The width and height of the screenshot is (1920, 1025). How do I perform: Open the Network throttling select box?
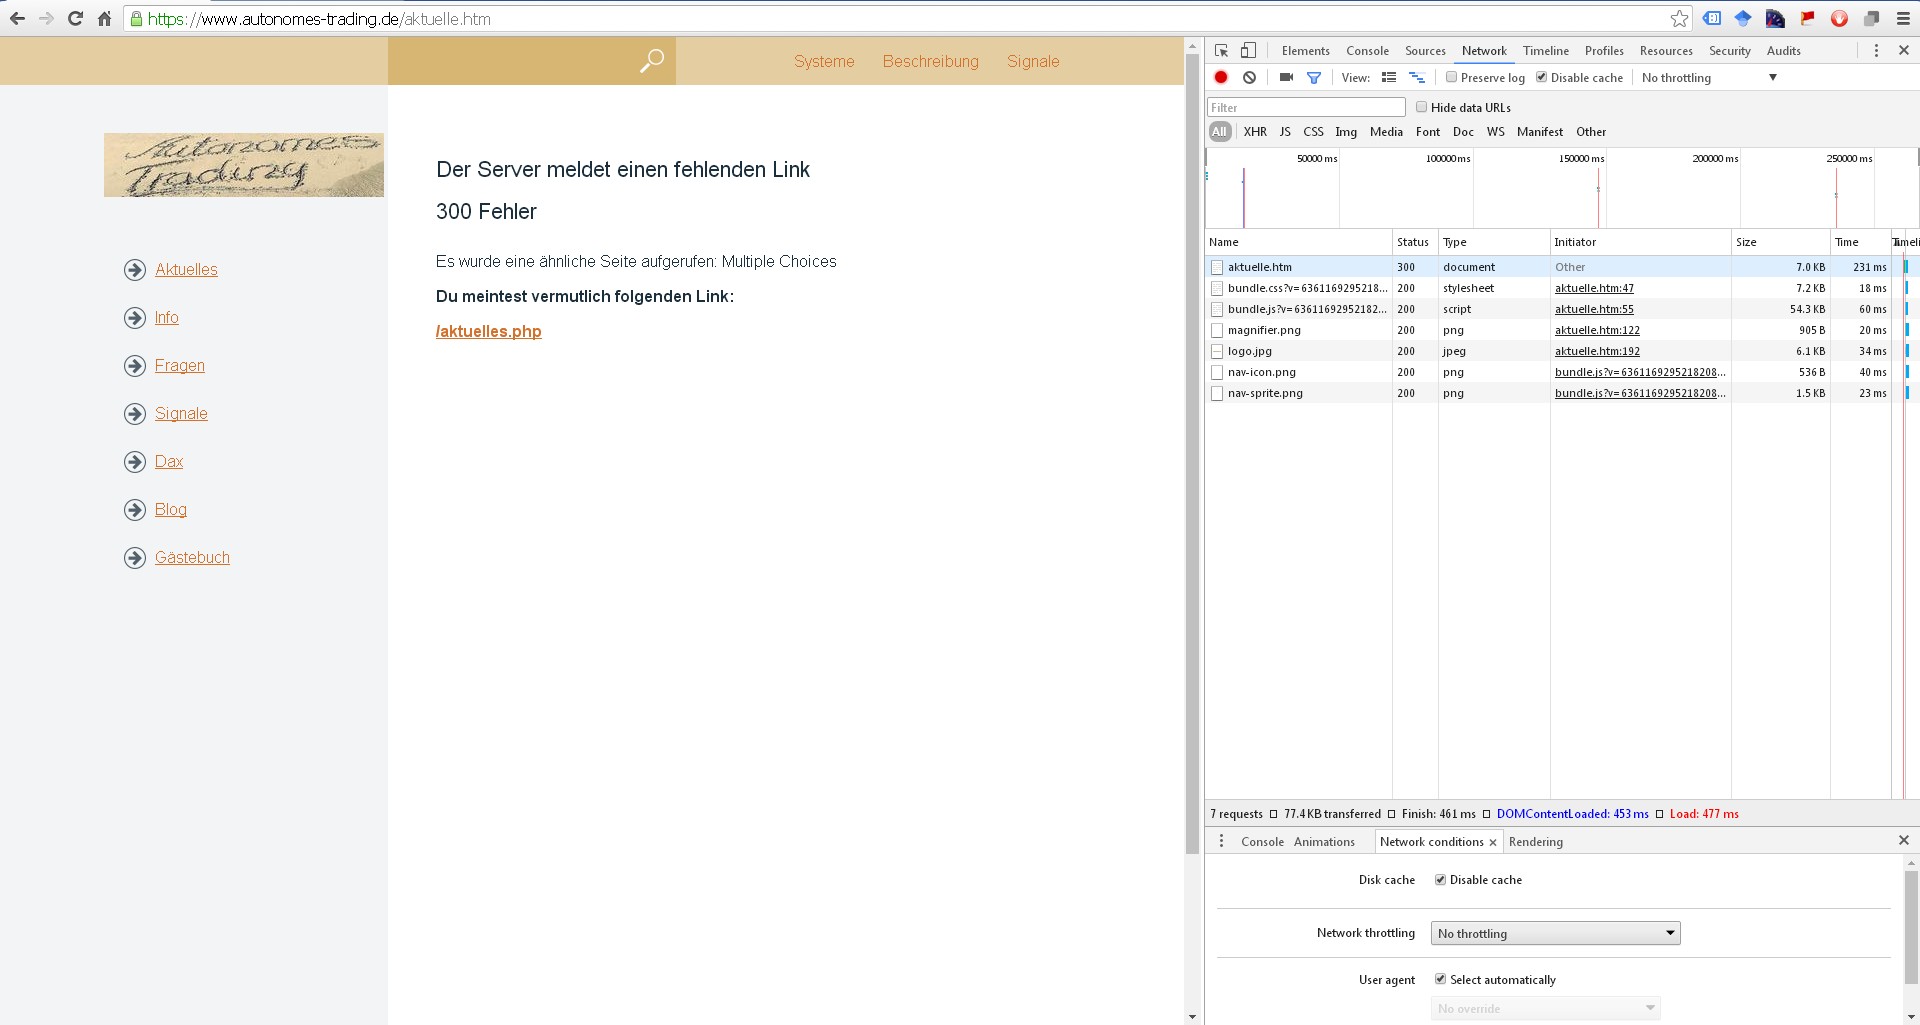[1555, 934]
